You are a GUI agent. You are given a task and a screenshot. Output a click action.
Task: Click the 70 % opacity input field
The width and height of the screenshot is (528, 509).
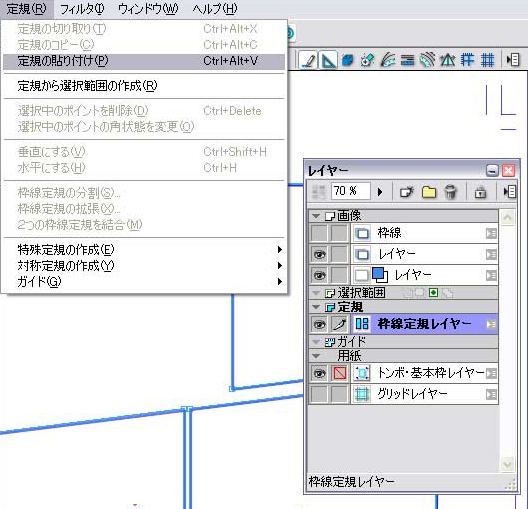(351, 191)
